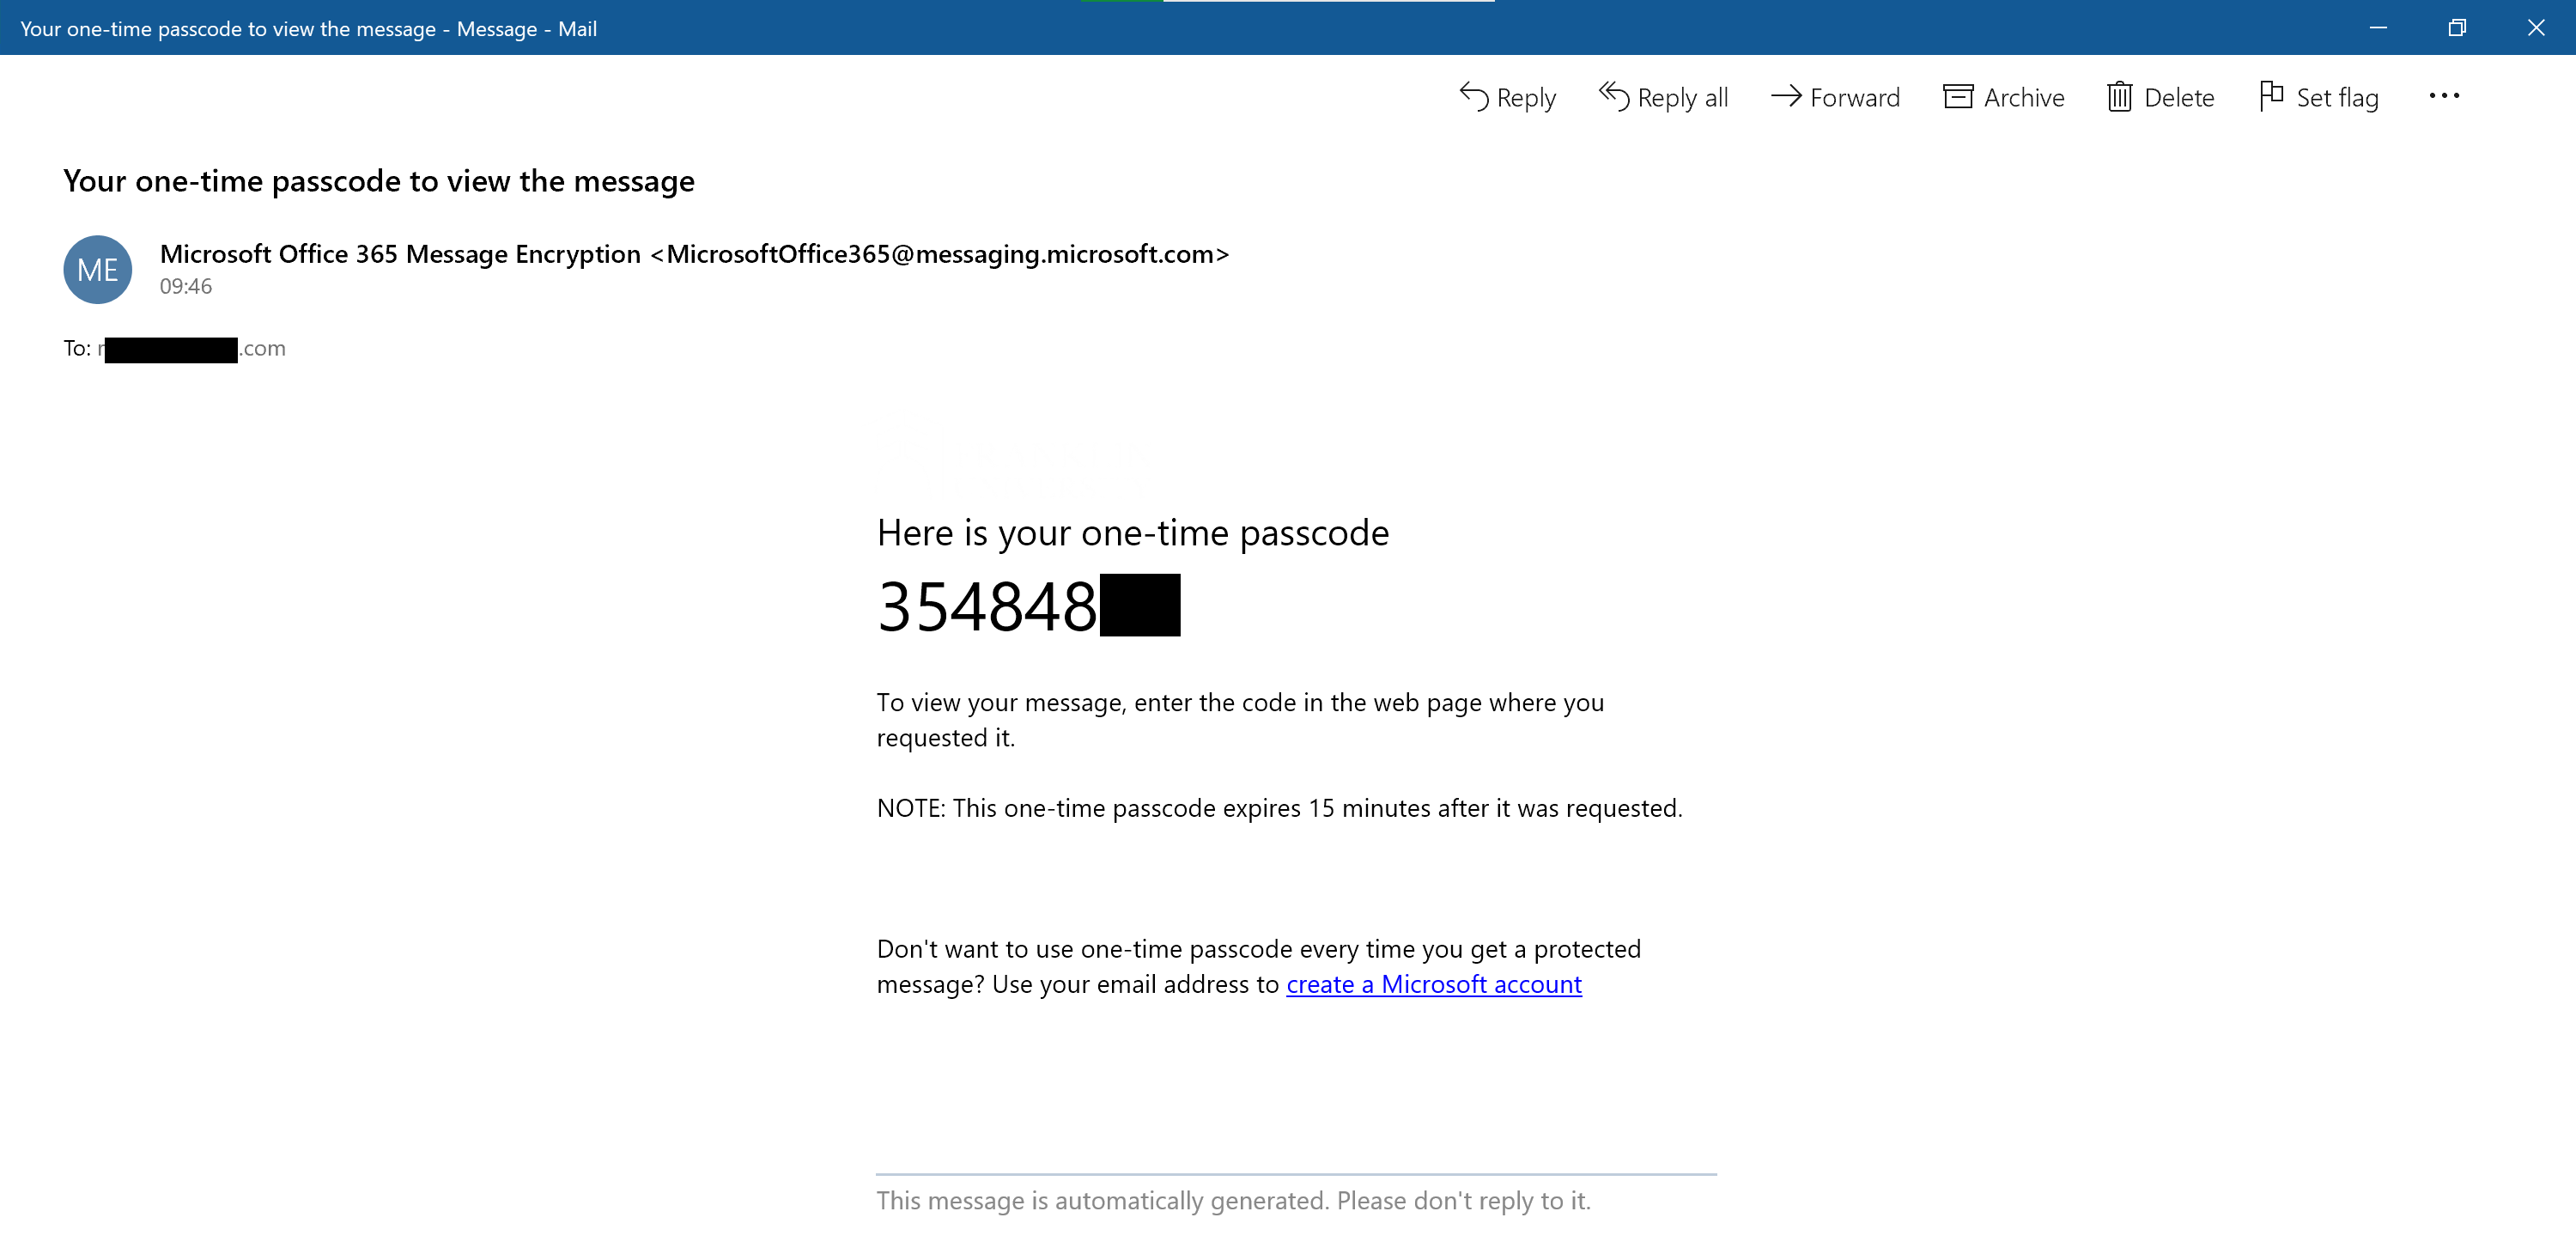Click the sender email address field
The height and width of the screenshot is (1248, 2576).
693,253
